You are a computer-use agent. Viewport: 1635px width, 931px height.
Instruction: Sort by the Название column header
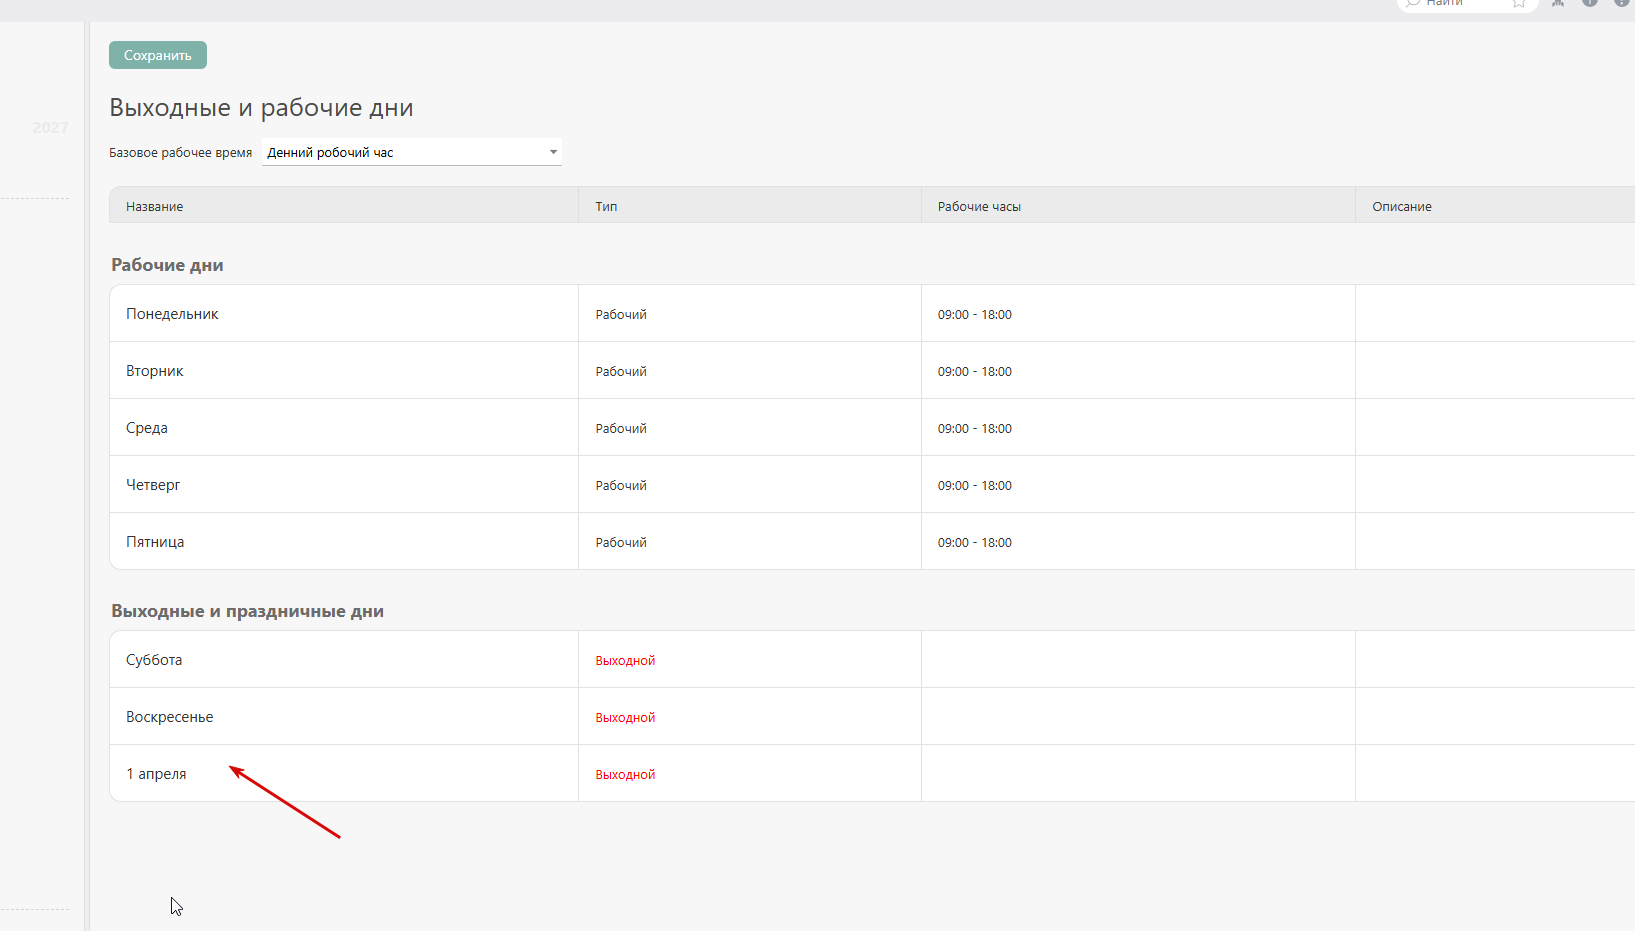(155, 206)
